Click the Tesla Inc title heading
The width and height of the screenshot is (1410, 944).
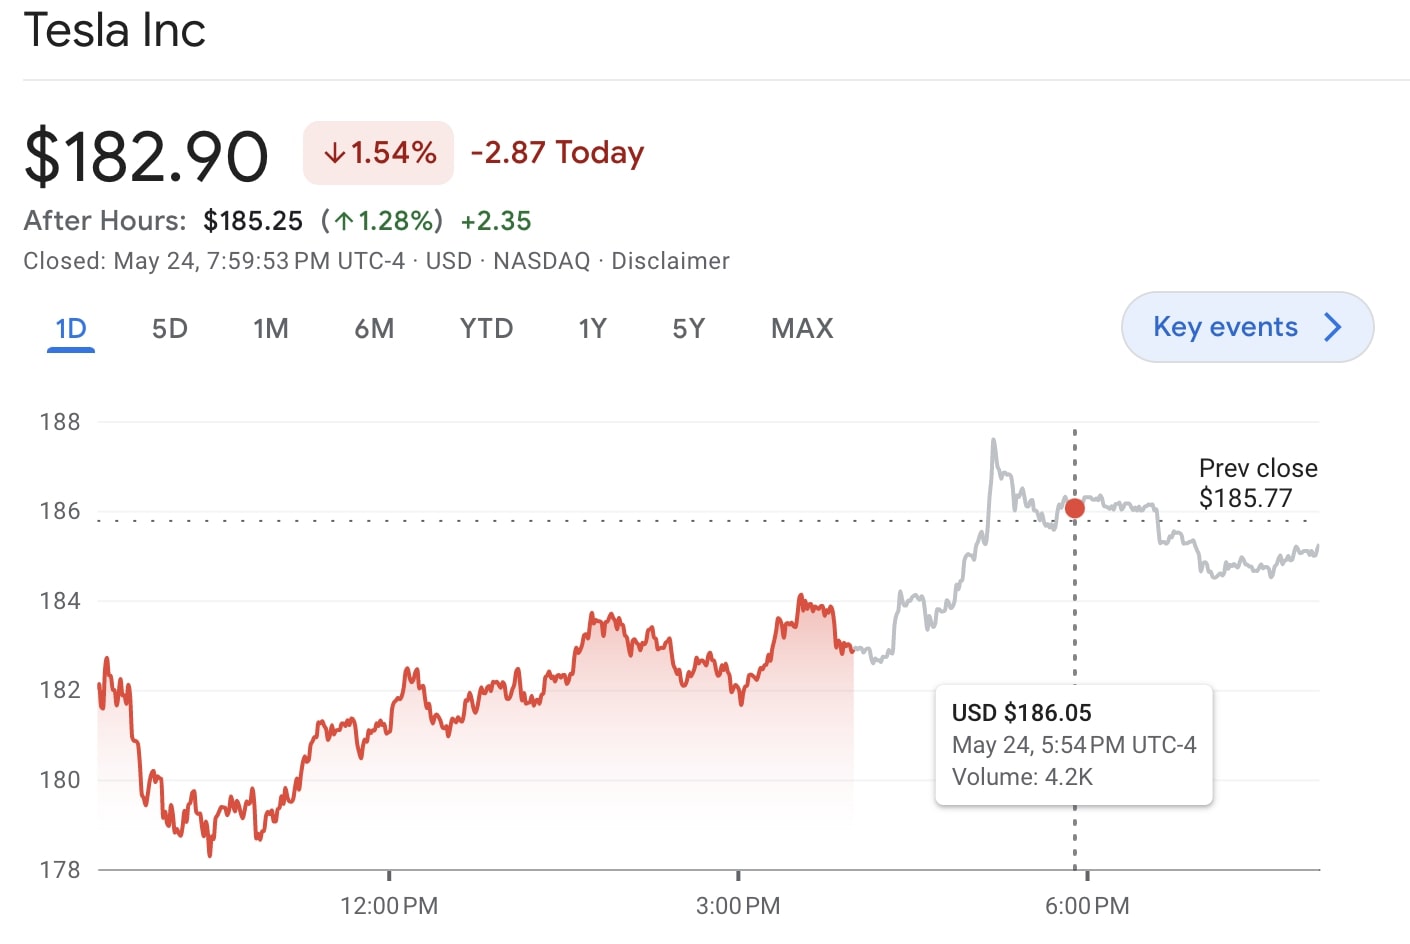click(x=114, y=31)
